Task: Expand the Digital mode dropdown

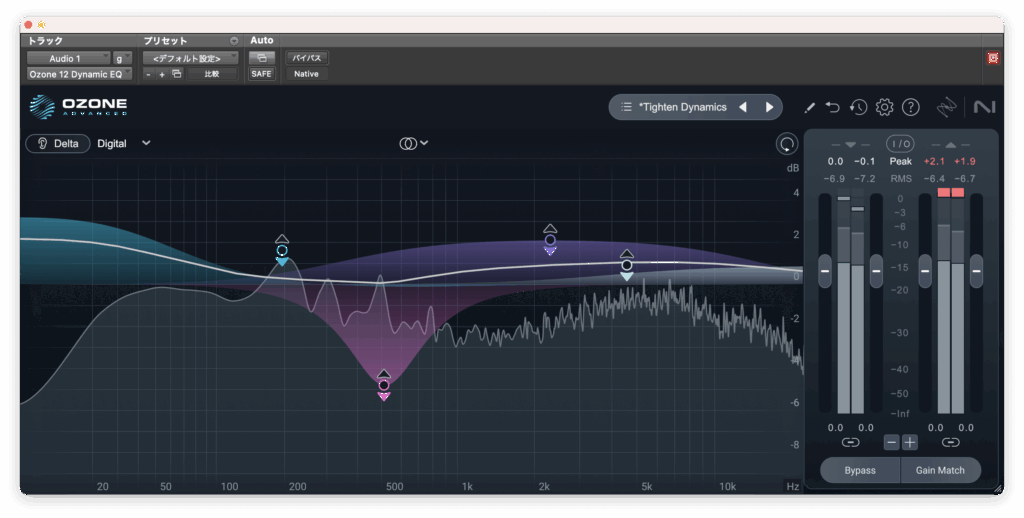Action: (x=146, y=143)
